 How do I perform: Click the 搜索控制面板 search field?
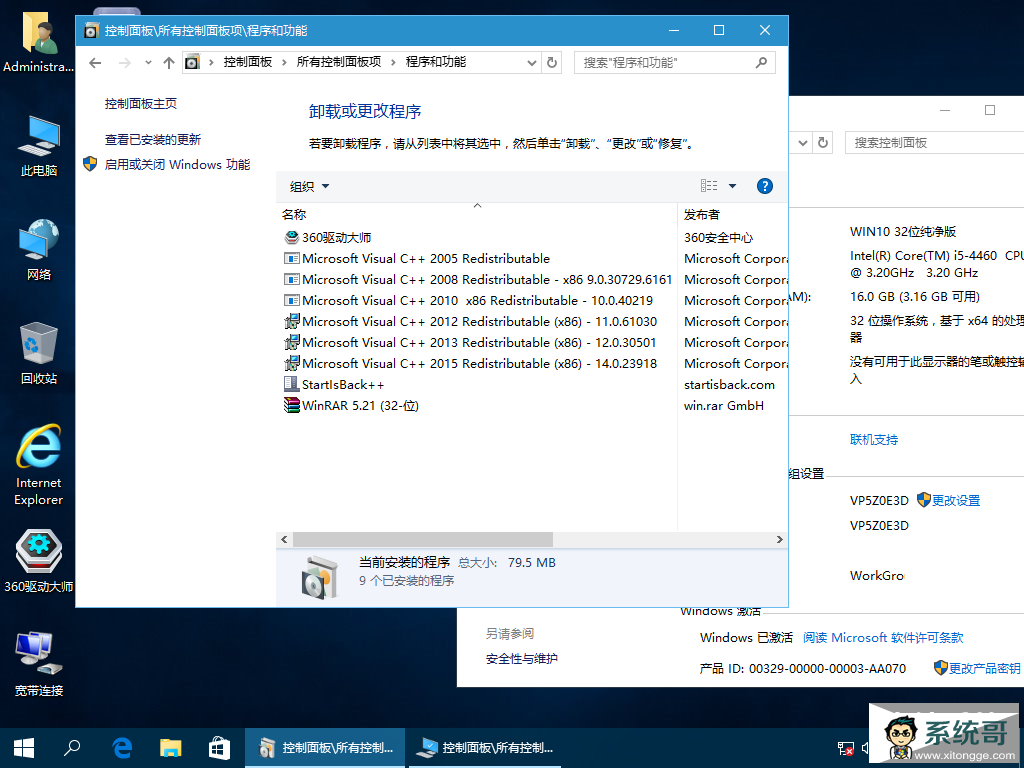[935, 142]
